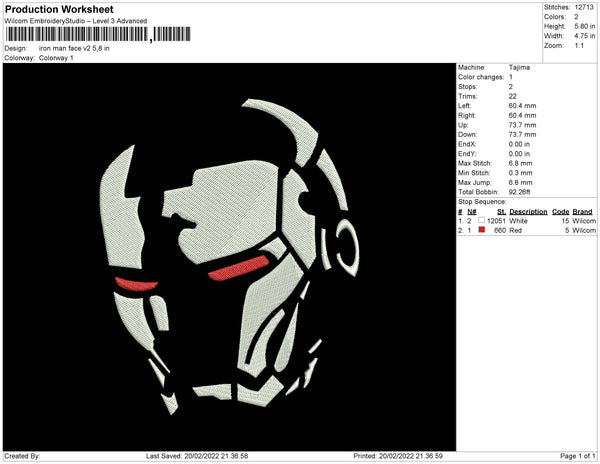Viewport: 600px width, 464px height.
Task: Click the Trims value 22
Action: [512, 96]
